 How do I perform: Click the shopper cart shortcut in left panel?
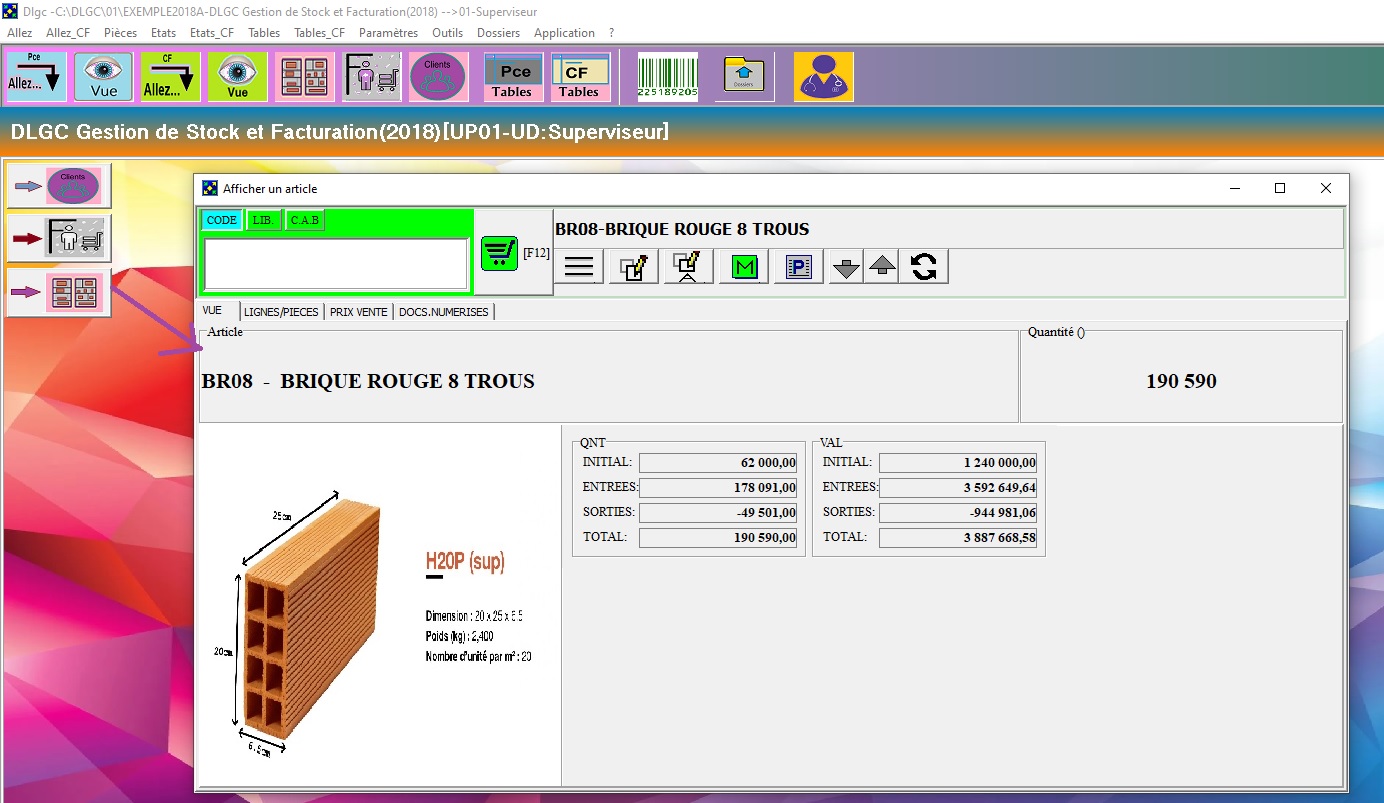(x=59, y=239)
